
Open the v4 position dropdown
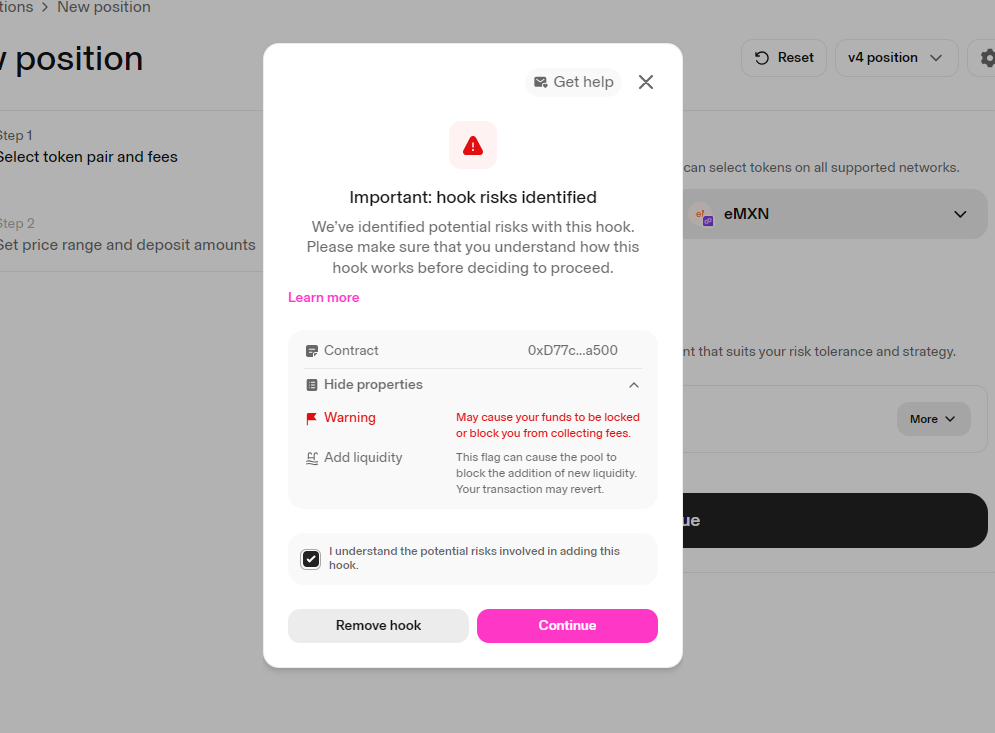click(896, 58)
